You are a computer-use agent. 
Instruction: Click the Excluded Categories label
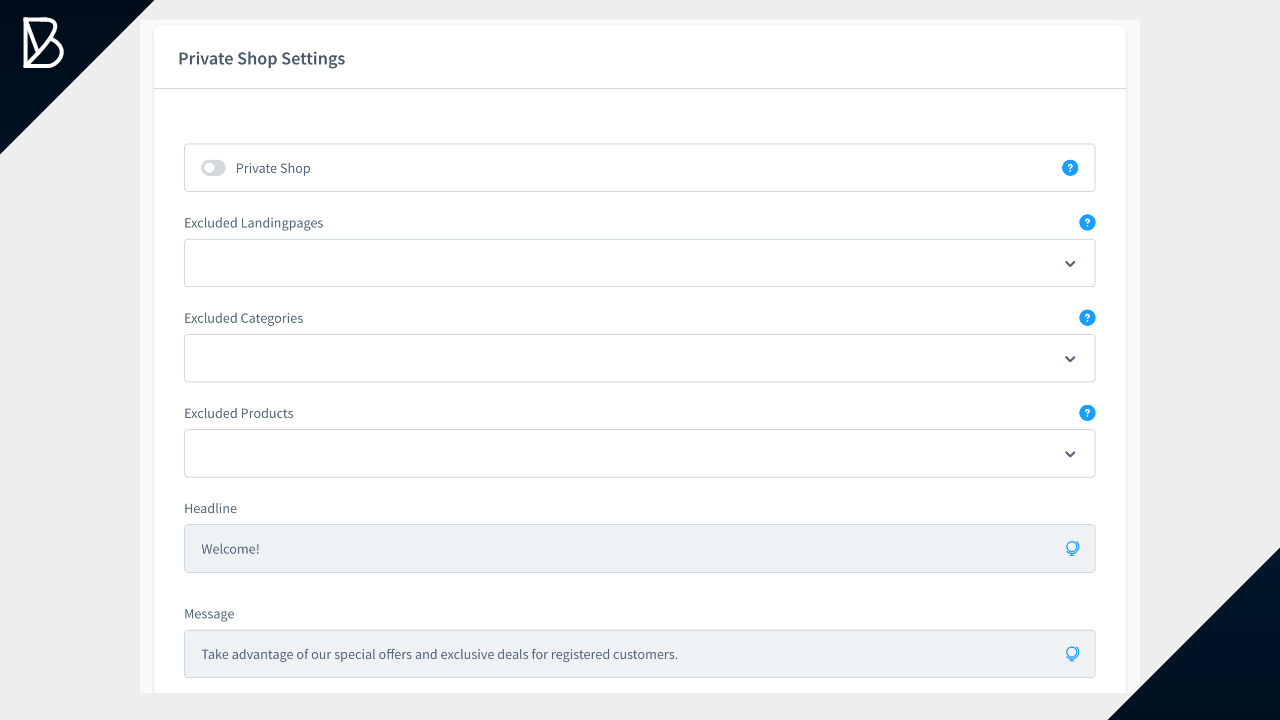click(243, 318)
